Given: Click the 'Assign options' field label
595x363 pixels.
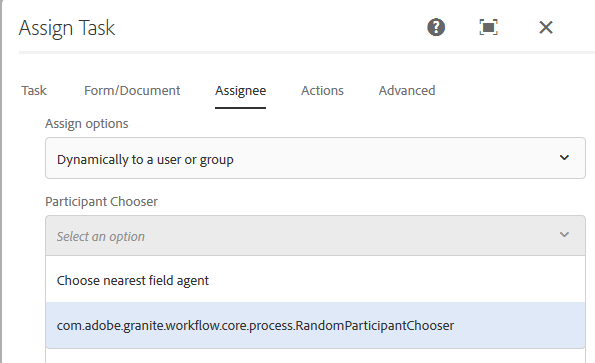Looking at the screenshot, I should (x=87, y=124).
